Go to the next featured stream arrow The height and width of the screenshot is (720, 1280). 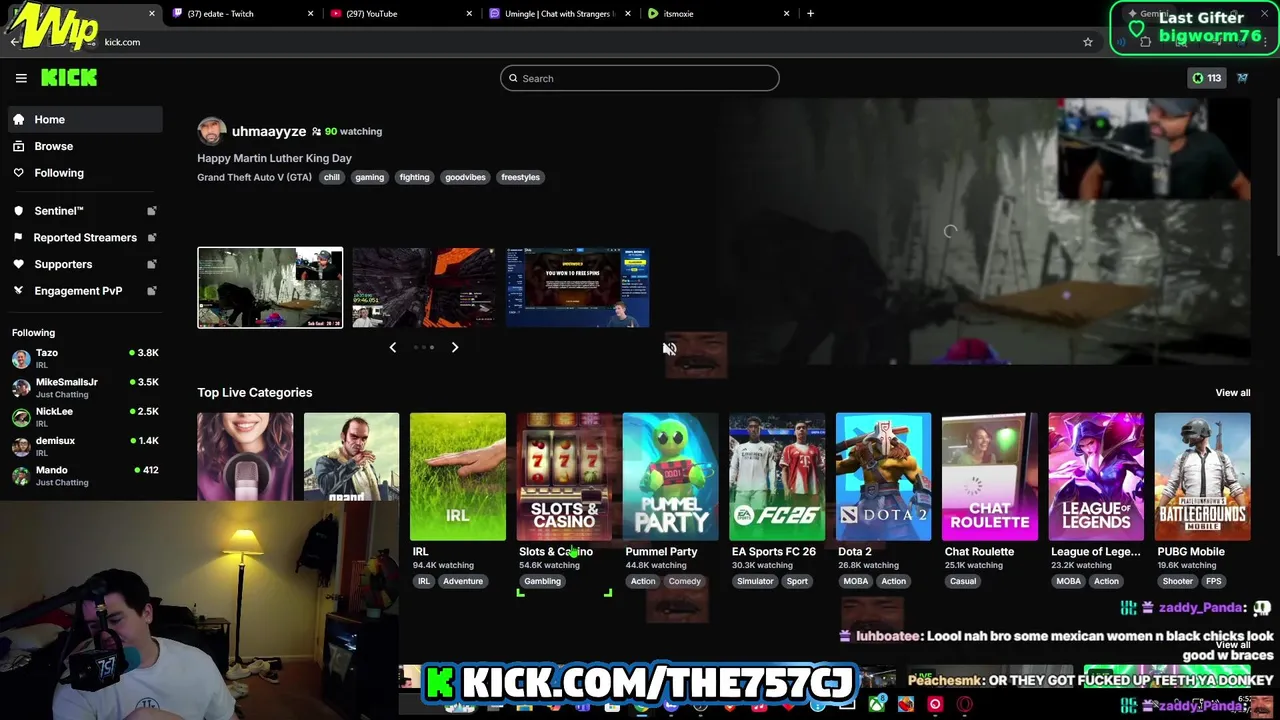coord(455,347)
